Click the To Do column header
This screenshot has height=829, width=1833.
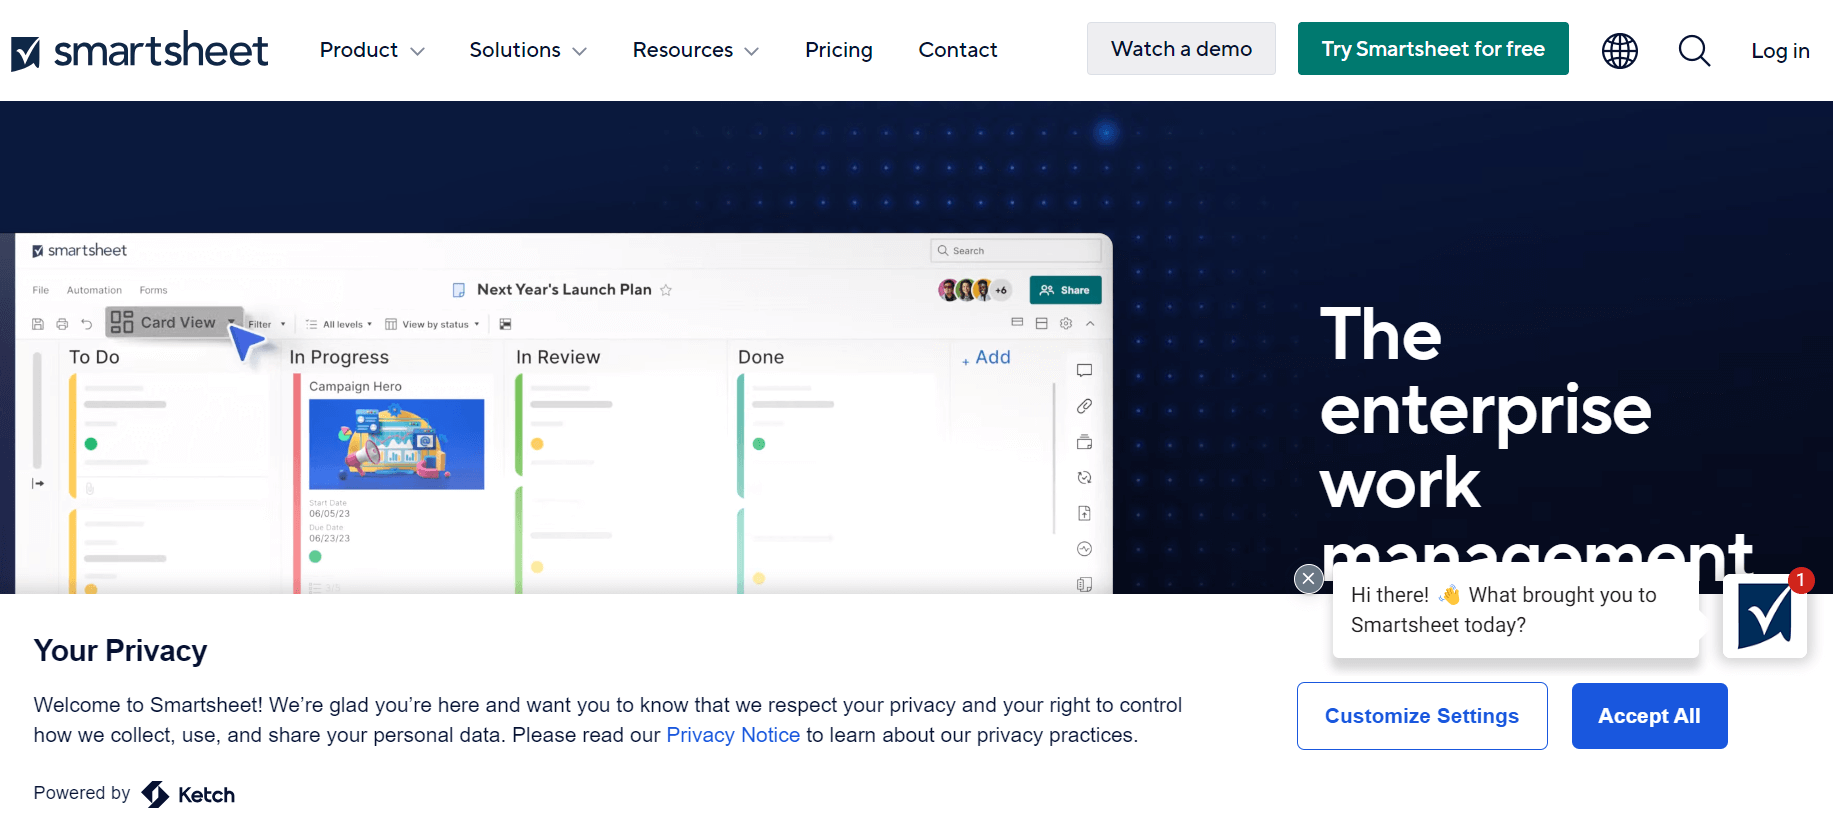pos(94,357)
